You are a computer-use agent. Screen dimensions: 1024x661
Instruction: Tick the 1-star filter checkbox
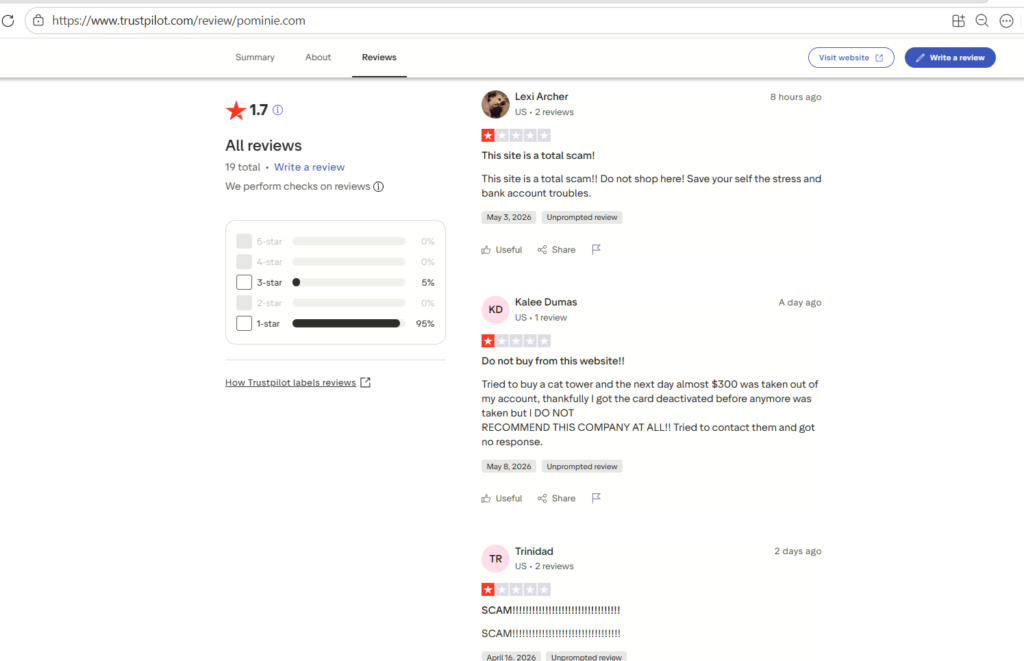[x=244, y=323]
